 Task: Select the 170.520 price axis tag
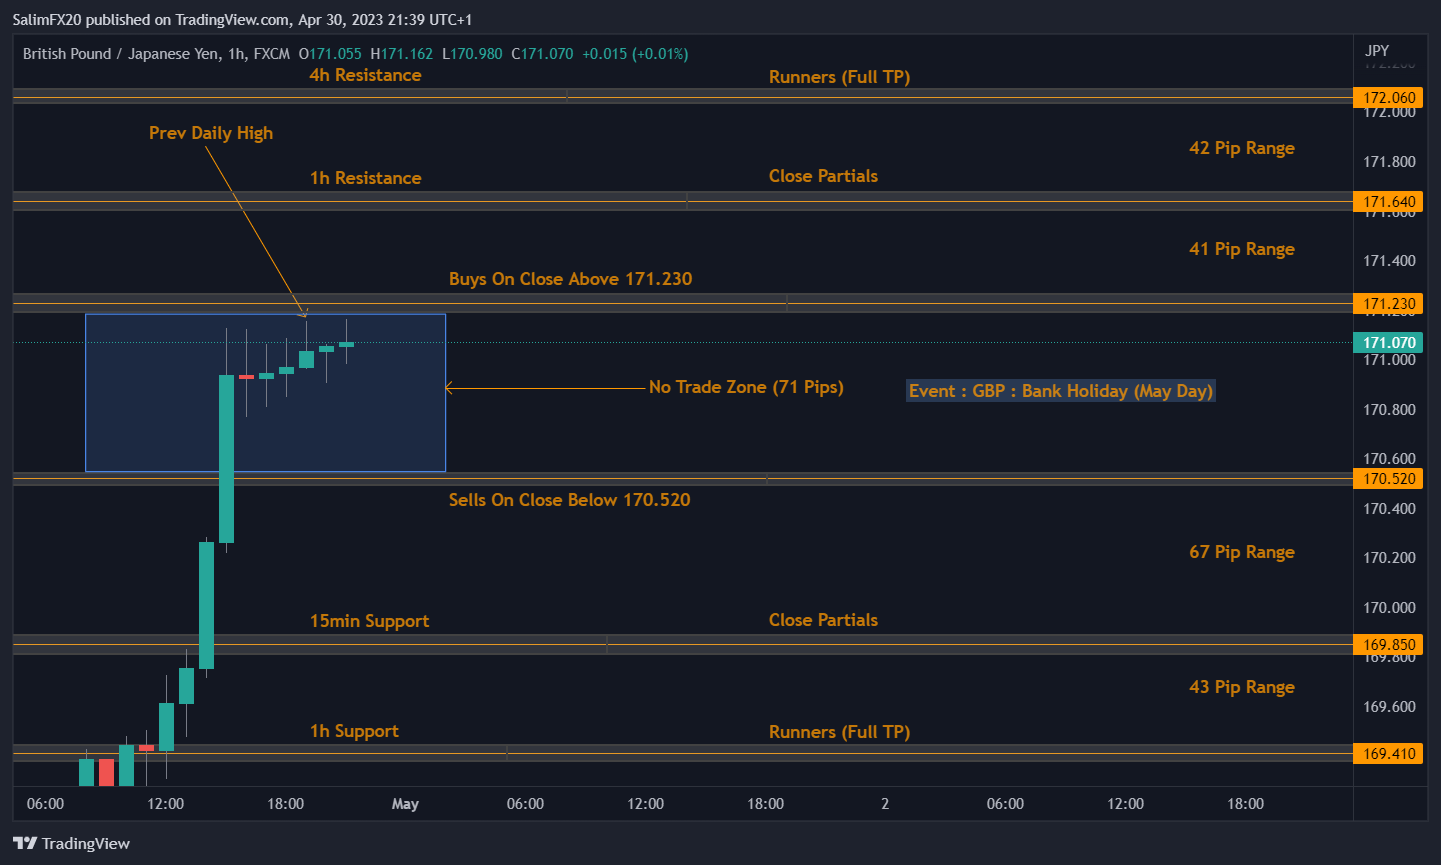1389,479
